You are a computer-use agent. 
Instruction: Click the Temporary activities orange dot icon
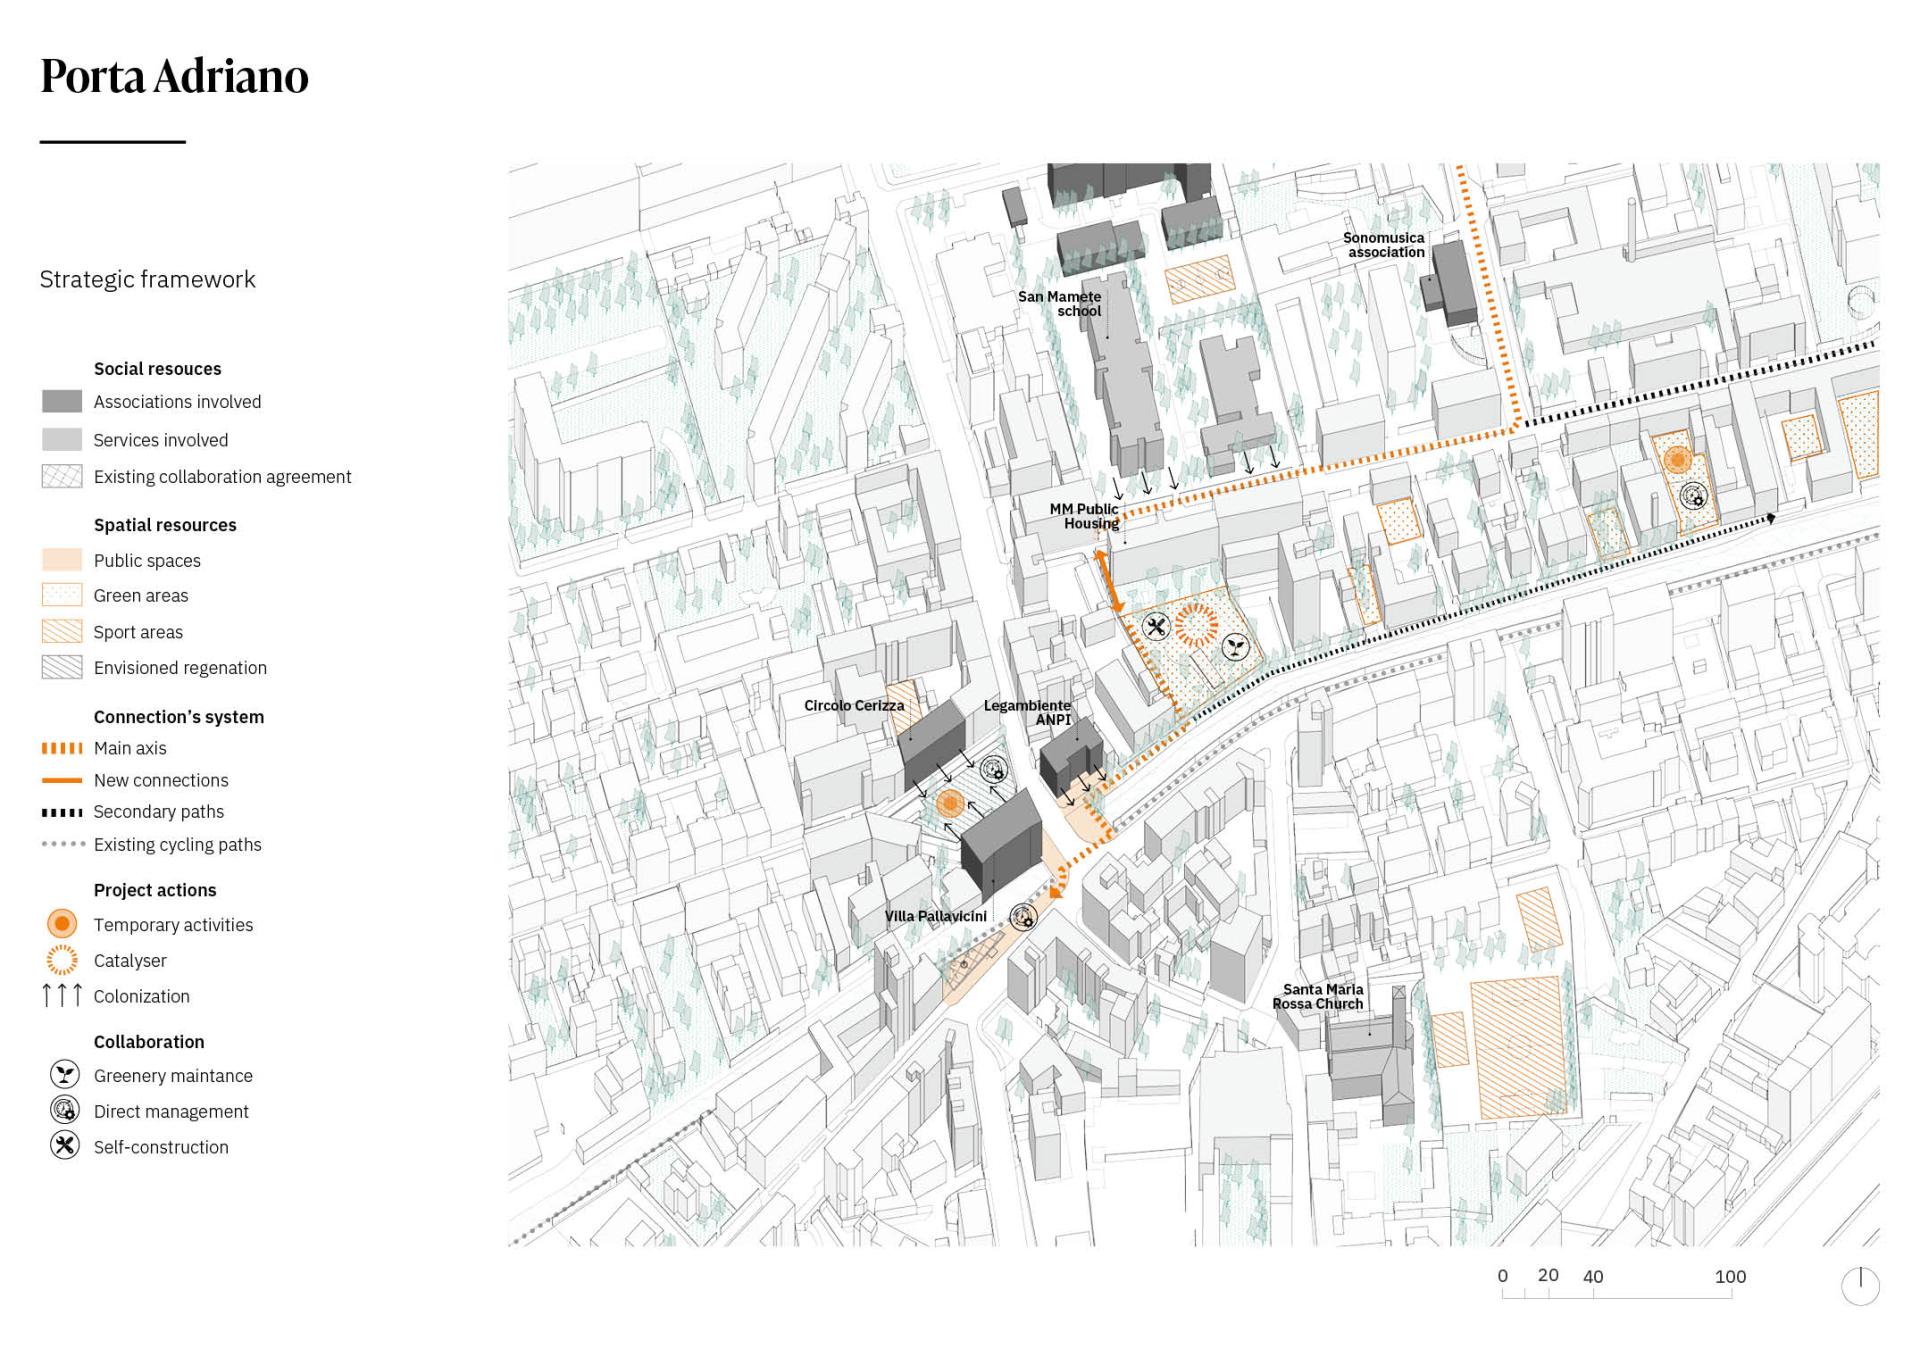pyautogui.click(x=62, y=923)
